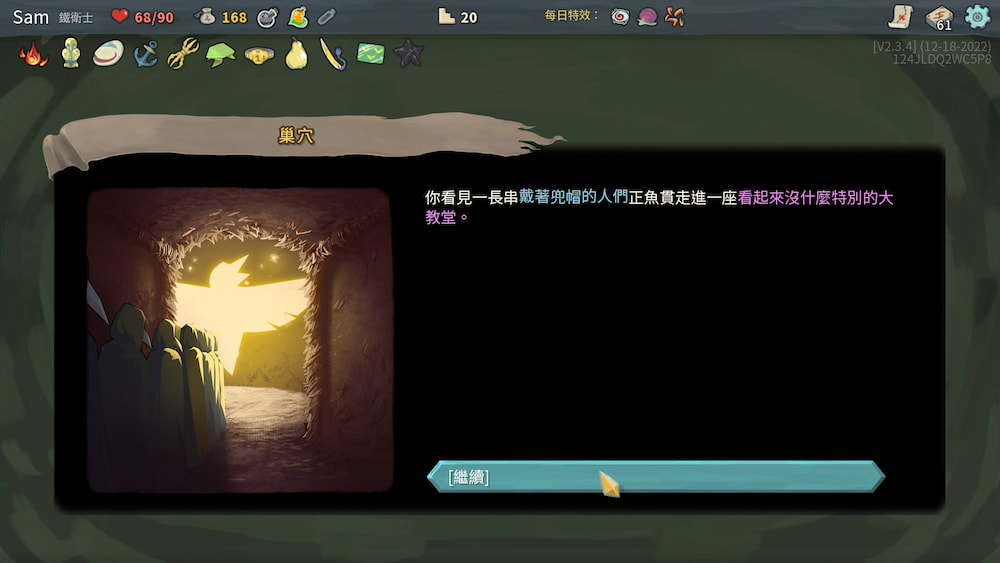This screenshot has width=1000, height=563.
Task: Click the blue Anchor relic
Action: point(146,53)
